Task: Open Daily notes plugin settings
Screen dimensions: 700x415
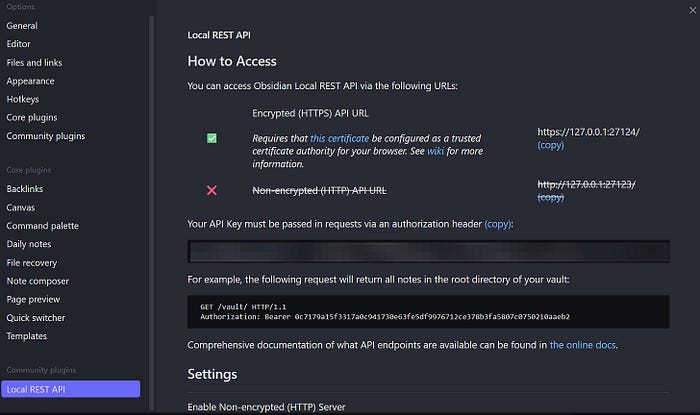Action: [x=30, y=244]
